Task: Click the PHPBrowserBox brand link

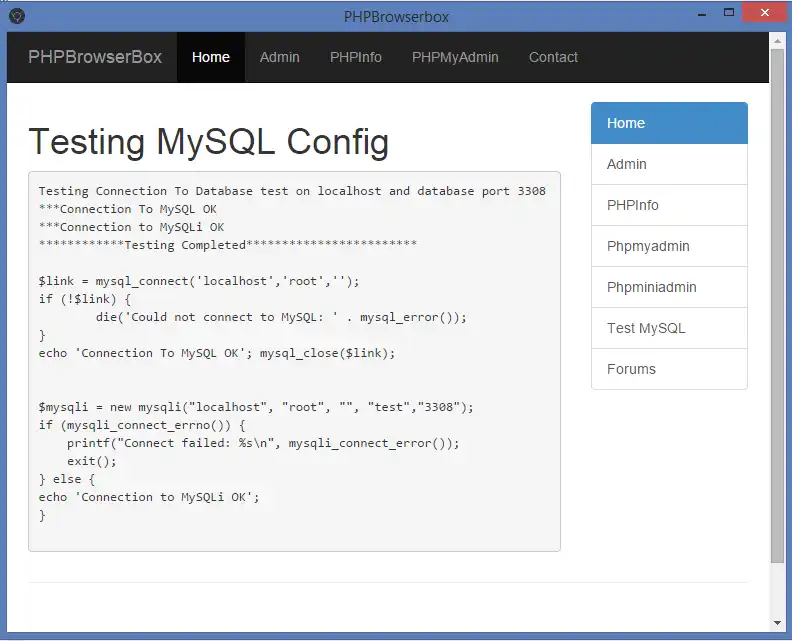Action: click(95, 57)
